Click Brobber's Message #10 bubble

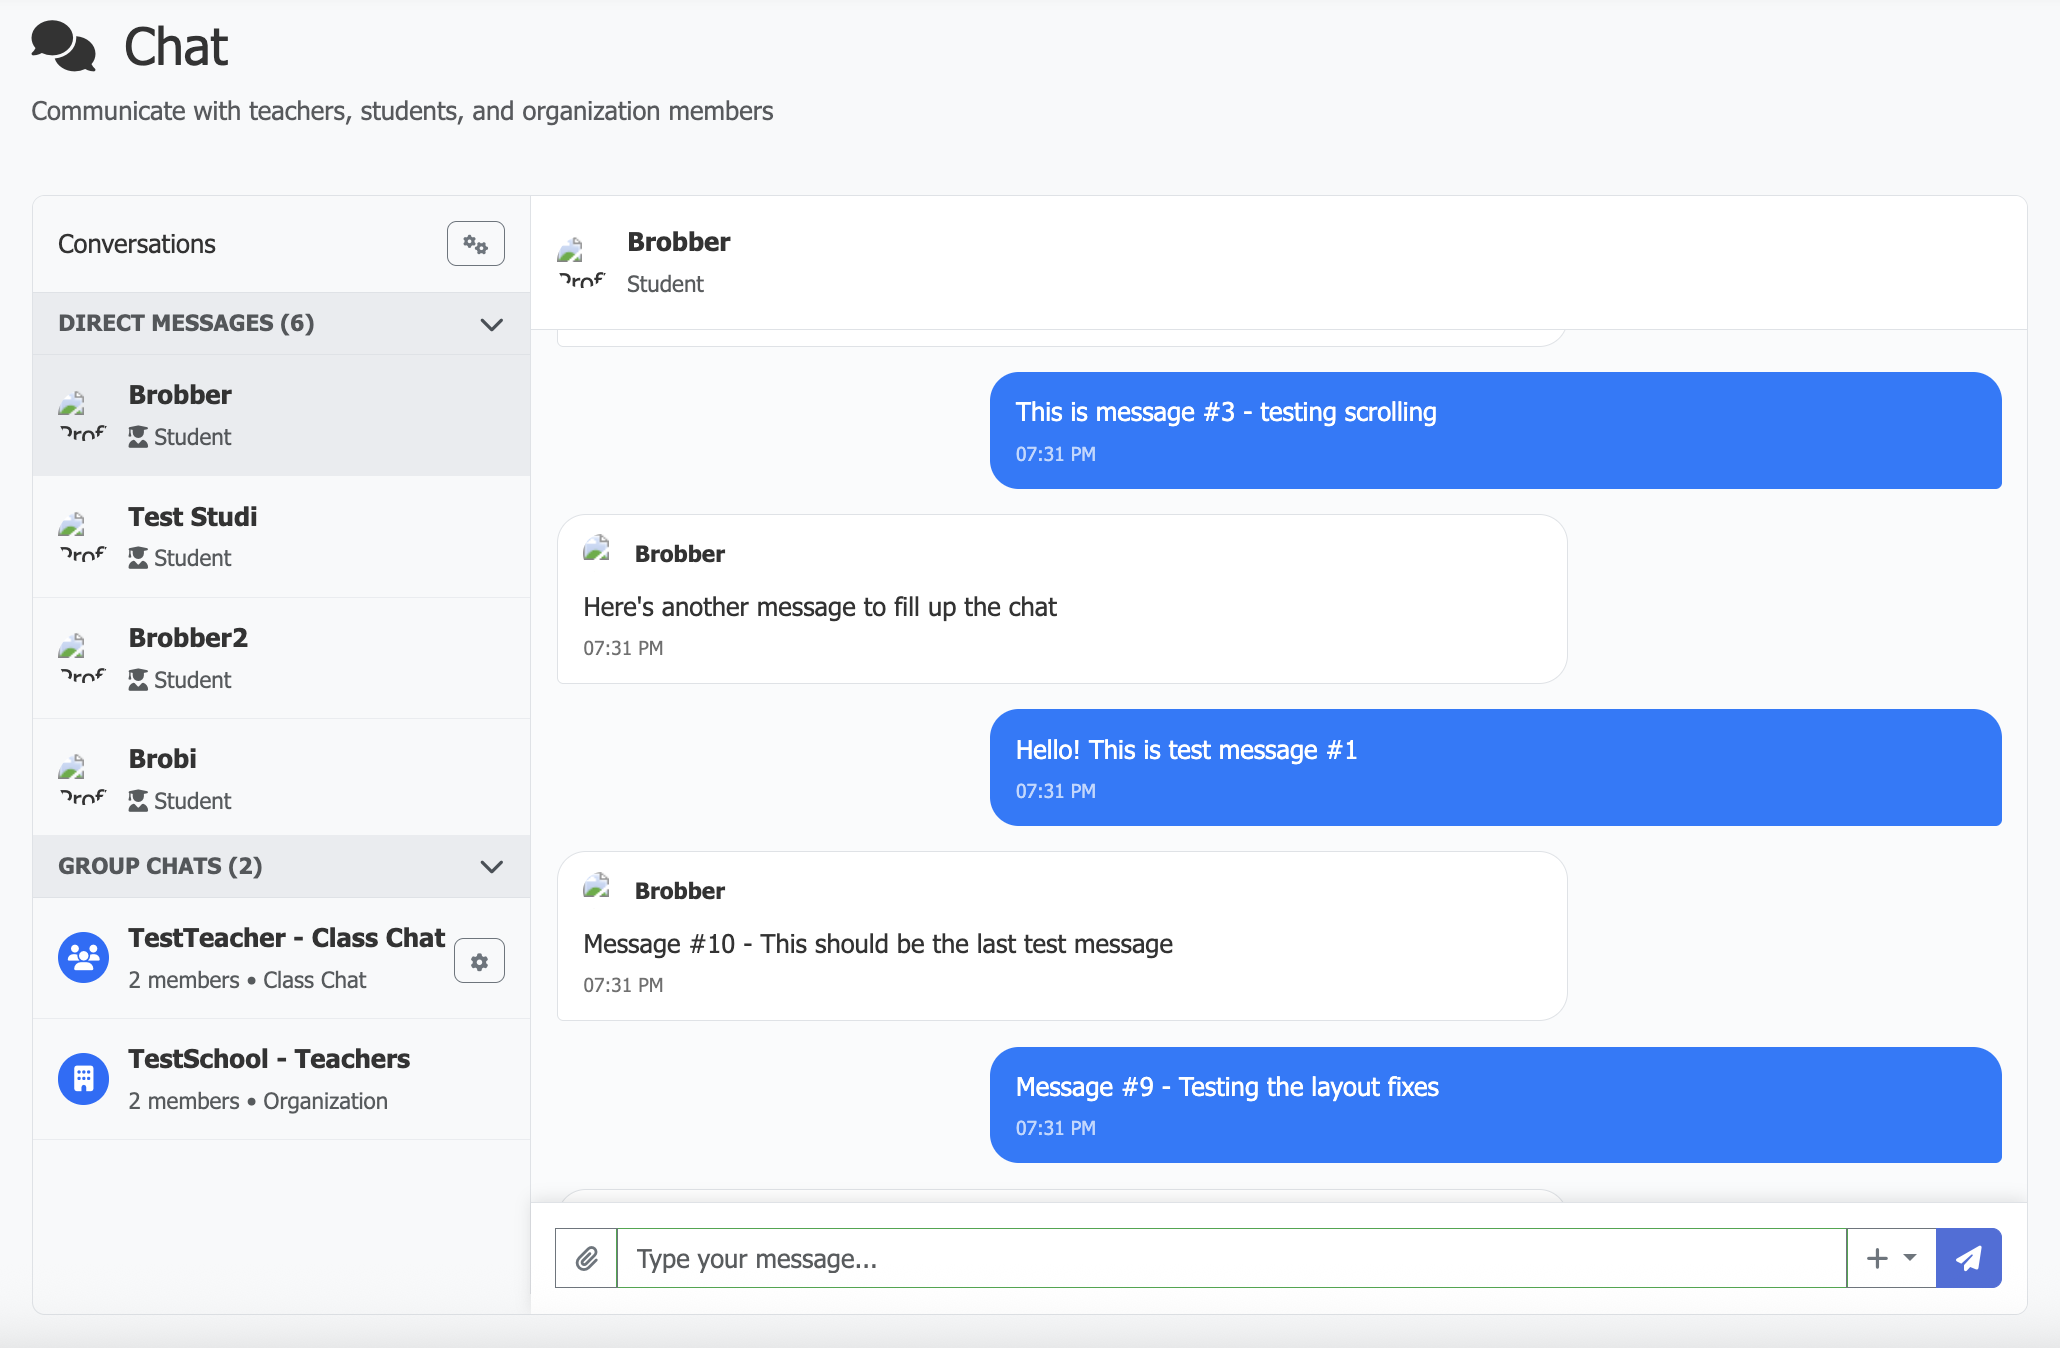click(1061, 936)
